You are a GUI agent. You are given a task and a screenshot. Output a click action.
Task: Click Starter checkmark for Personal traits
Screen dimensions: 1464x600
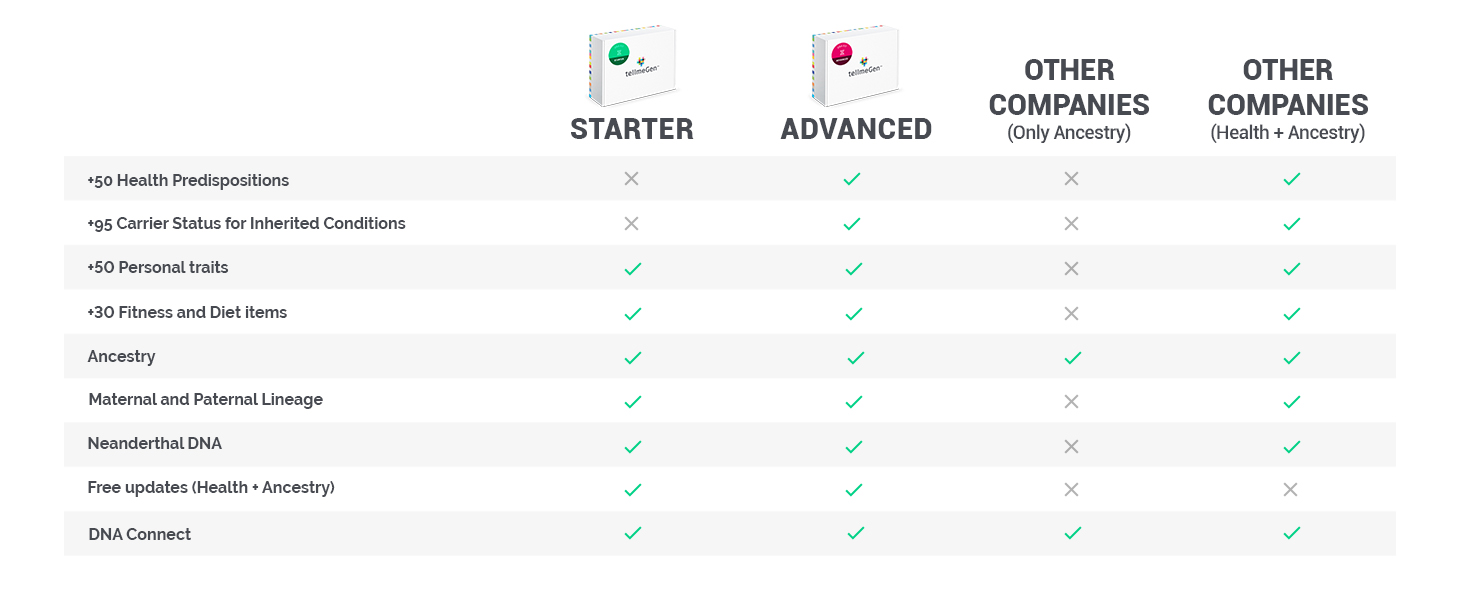pos(632,269)
